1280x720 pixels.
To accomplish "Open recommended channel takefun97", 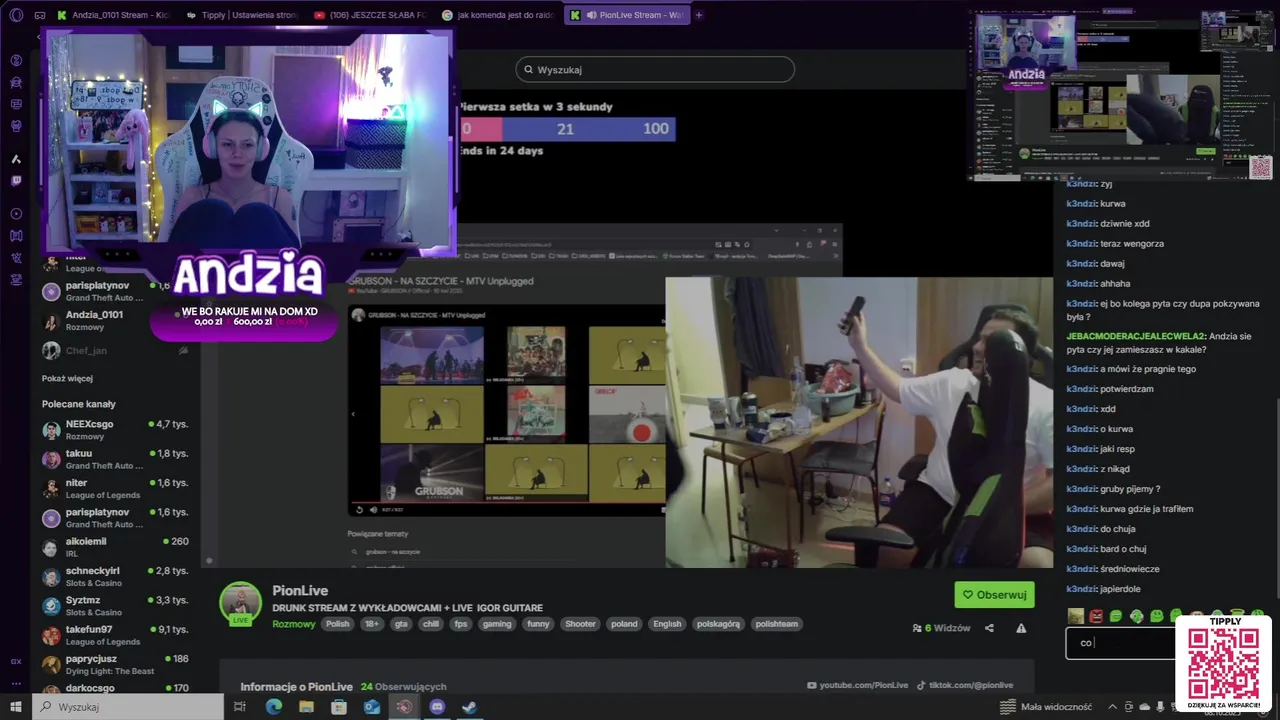I will tap(116, 635).
